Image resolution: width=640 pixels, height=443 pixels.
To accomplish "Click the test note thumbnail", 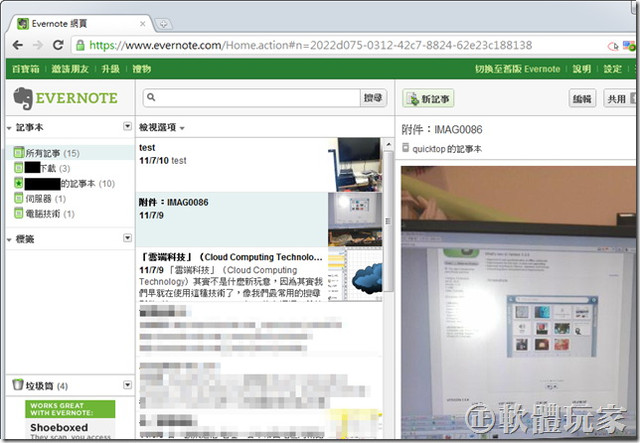I will point(355,165).
